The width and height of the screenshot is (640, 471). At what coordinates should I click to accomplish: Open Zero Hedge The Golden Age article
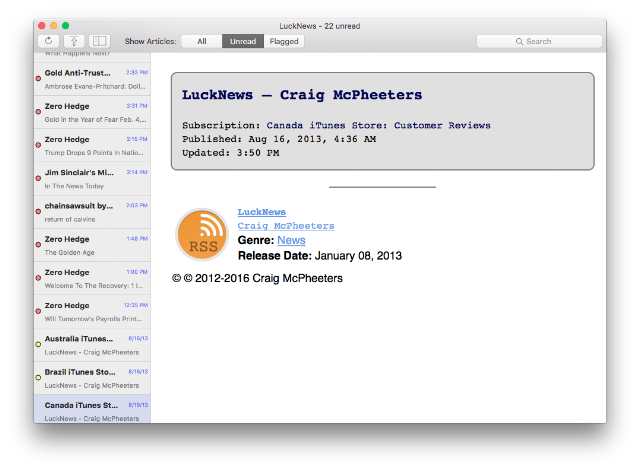coord(92,245)
